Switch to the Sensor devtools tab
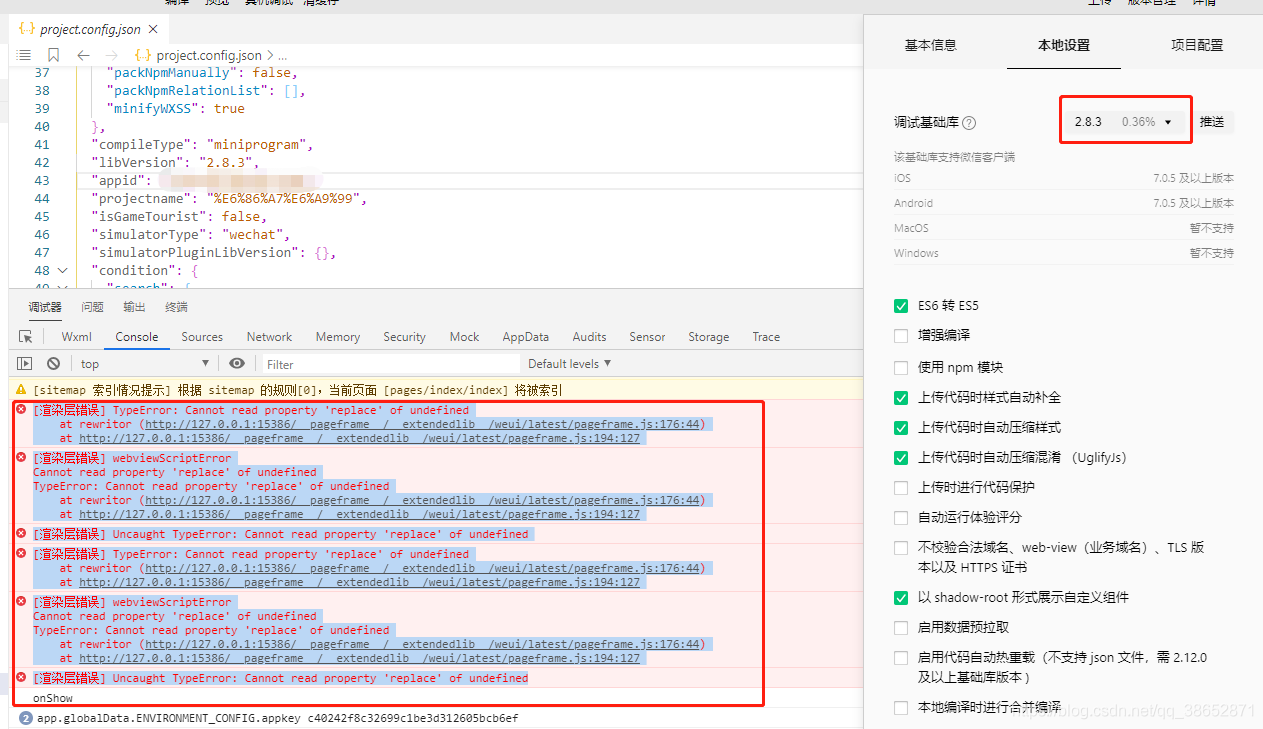Viewport: 1263px width, 729px height. coord(647,337)
